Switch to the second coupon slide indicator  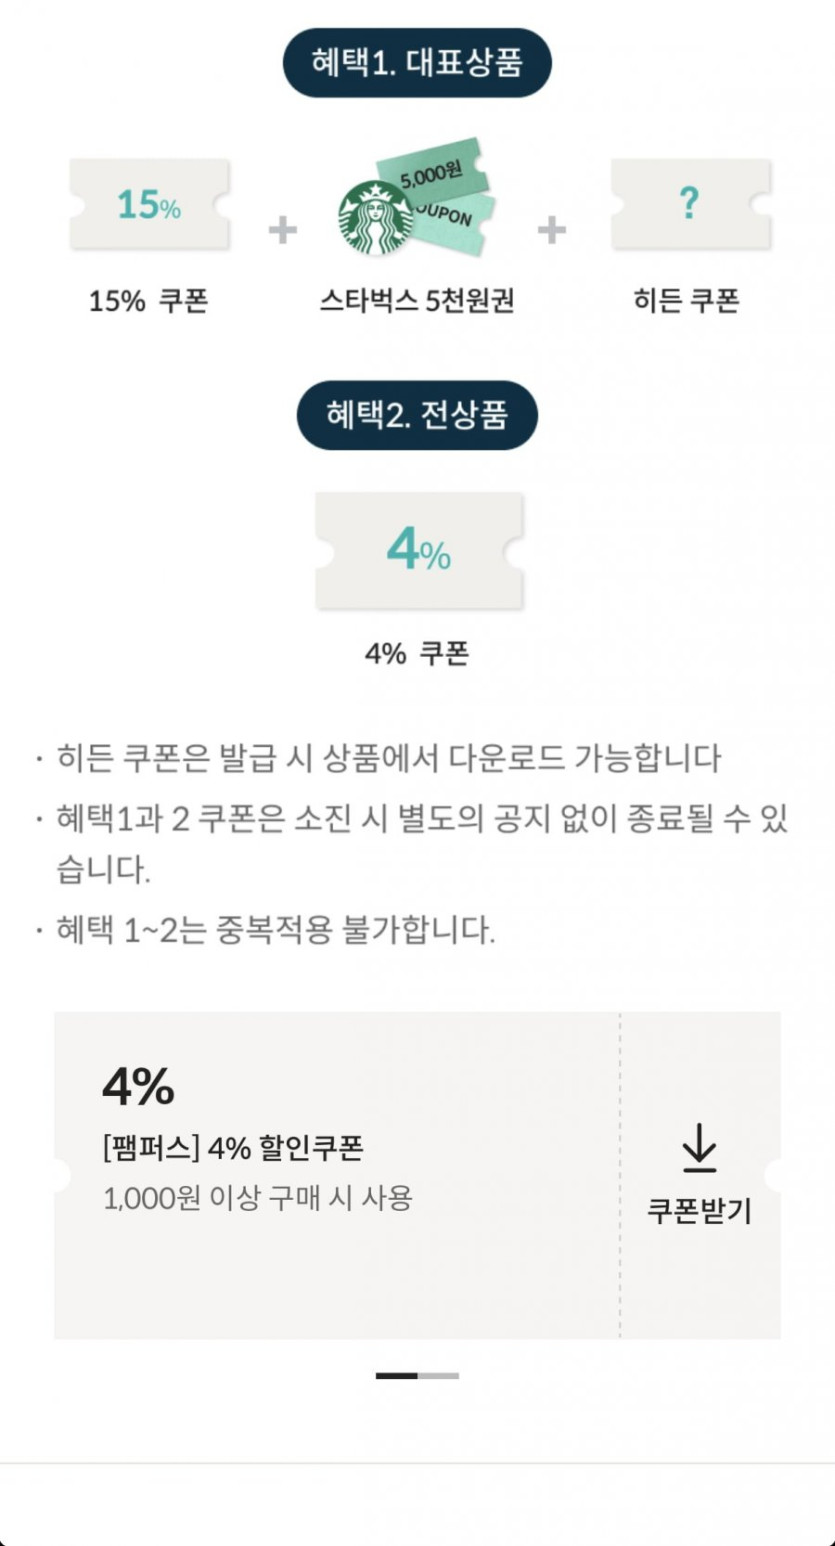coord(439,1376)
